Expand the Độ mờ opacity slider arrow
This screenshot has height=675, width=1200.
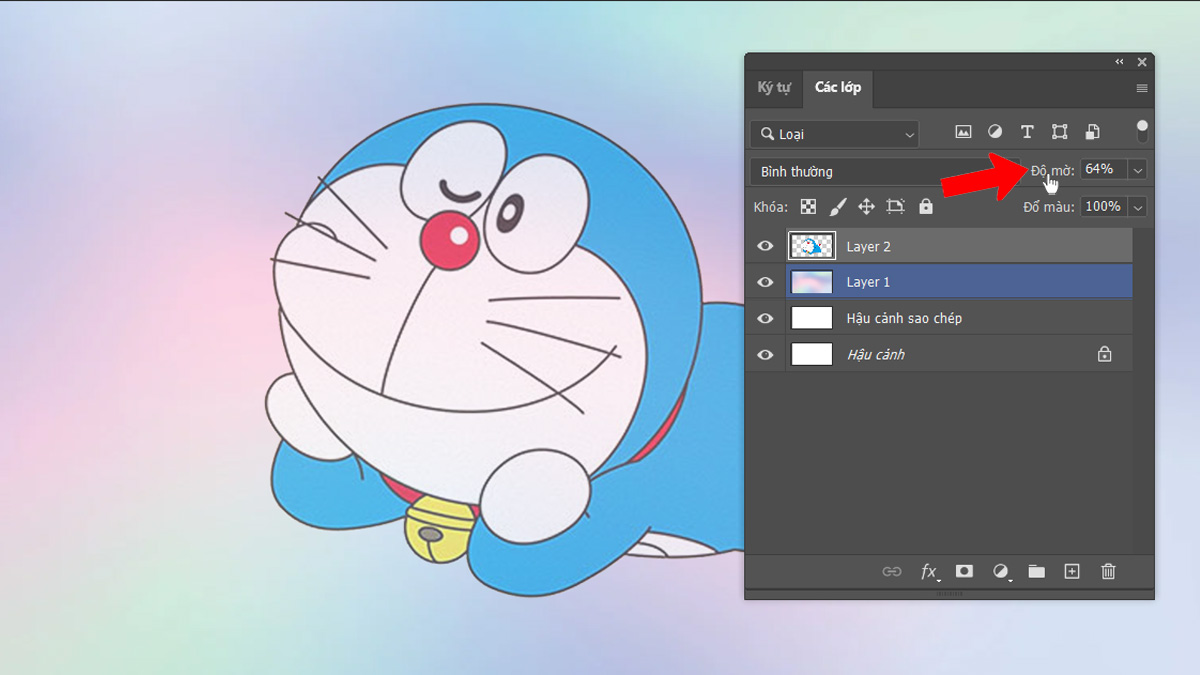pyautogui.click(x=1137, y=170)
